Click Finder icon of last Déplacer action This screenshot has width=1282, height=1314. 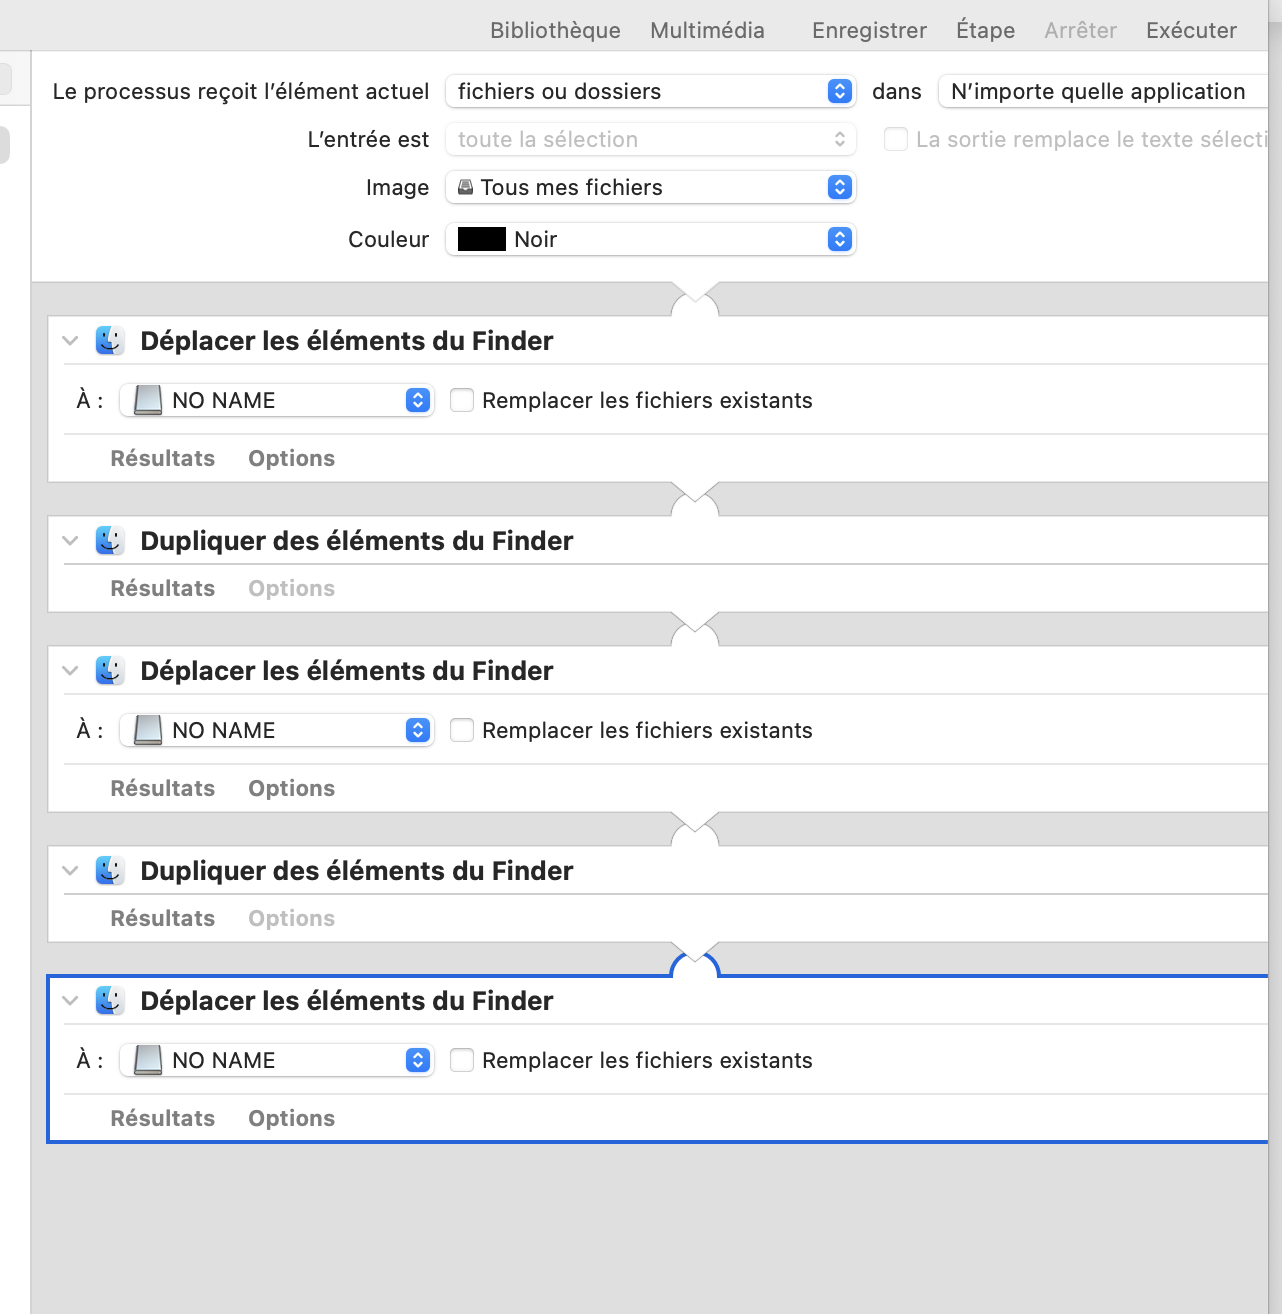pos(110,1001)
